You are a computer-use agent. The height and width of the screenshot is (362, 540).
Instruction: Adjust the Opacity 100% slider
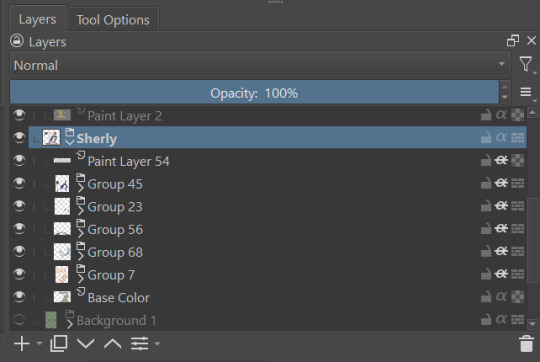click(254, 92)
